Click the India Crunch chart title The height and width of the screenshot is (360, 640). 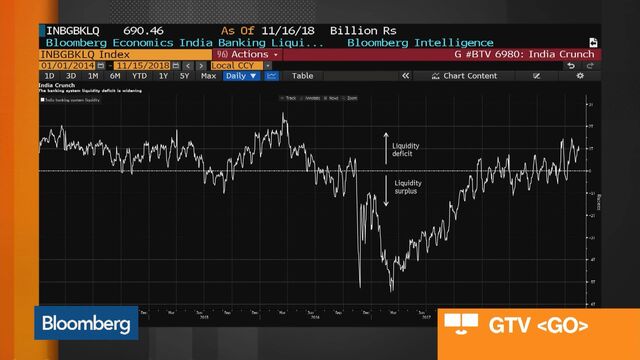pyautogui.click(x=57, y=85)
